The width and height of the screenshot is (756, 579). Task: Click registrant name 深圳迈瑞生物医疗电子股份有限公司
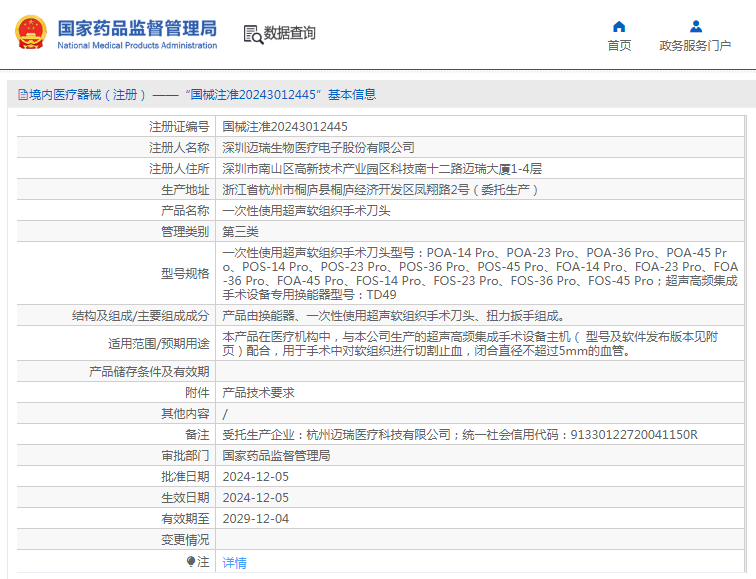click(x=318, y=148)
